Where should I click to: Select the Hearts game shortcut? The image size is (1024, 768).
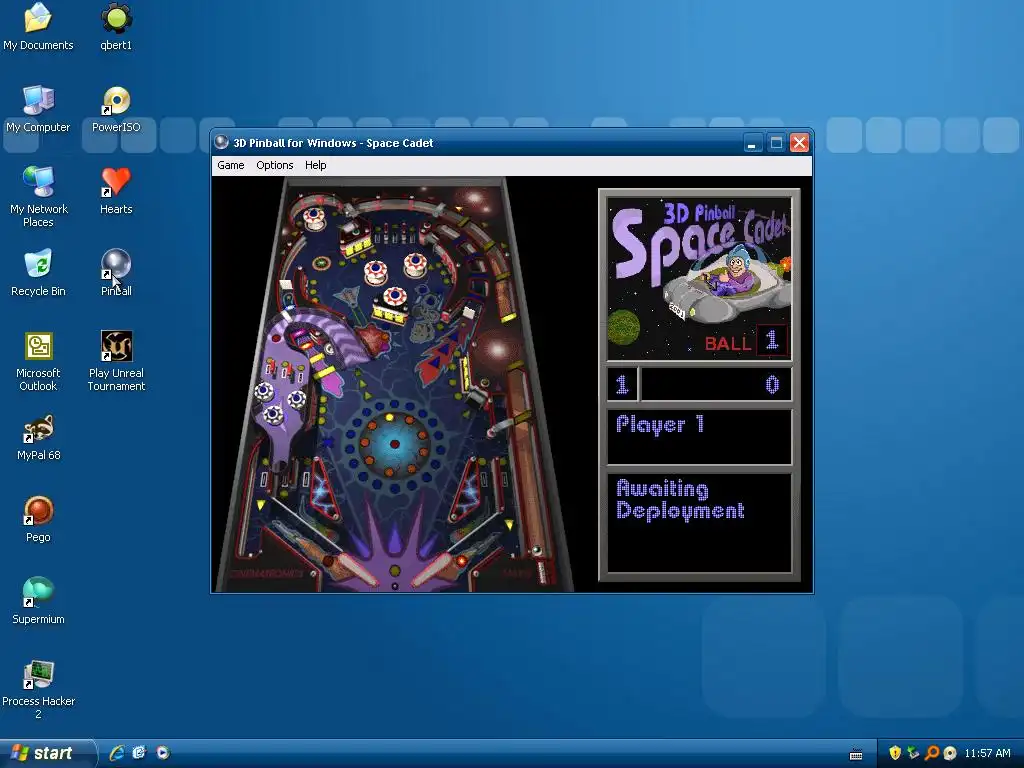click(116, 191)
